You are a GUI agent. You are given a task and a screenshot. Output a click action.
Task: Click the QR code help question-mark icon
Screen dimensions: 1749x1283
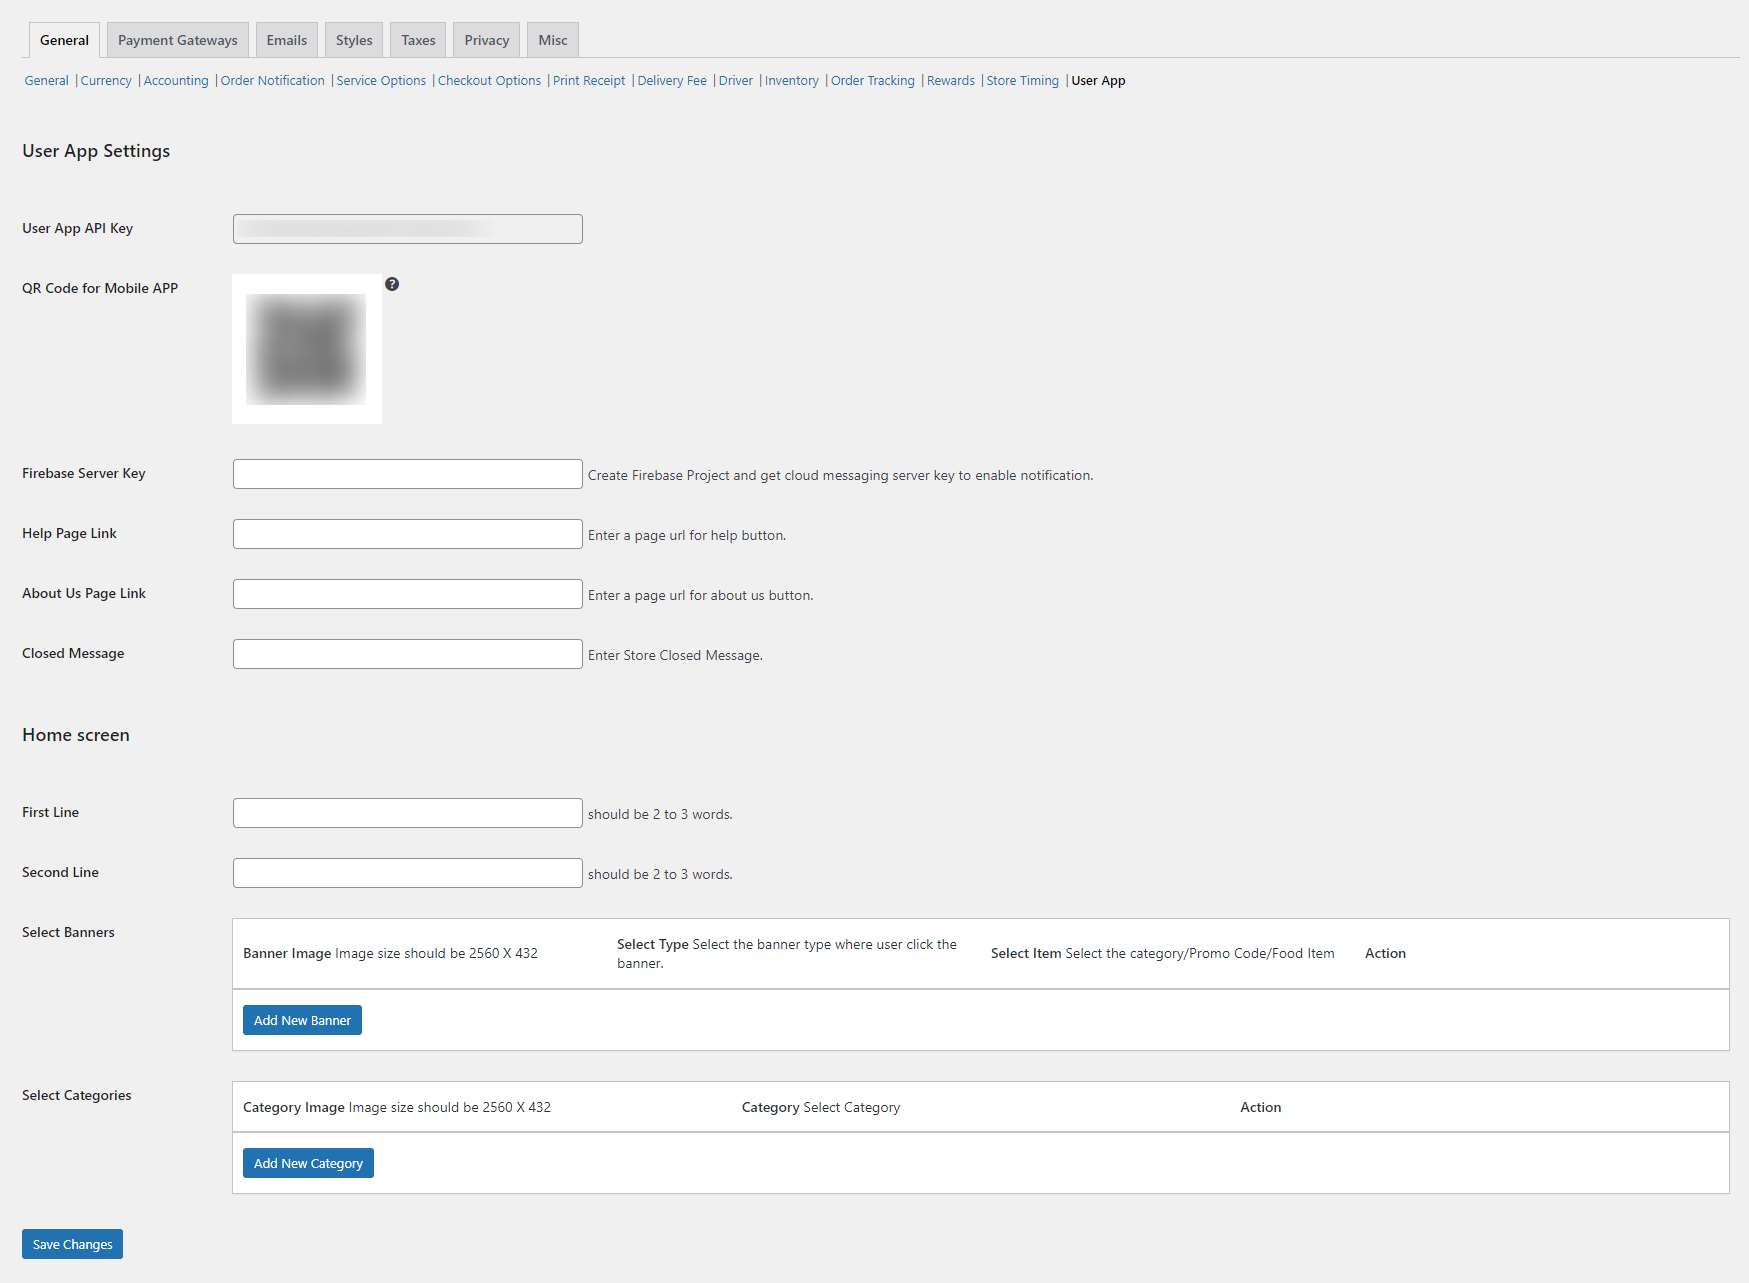[x=392, y=284]
